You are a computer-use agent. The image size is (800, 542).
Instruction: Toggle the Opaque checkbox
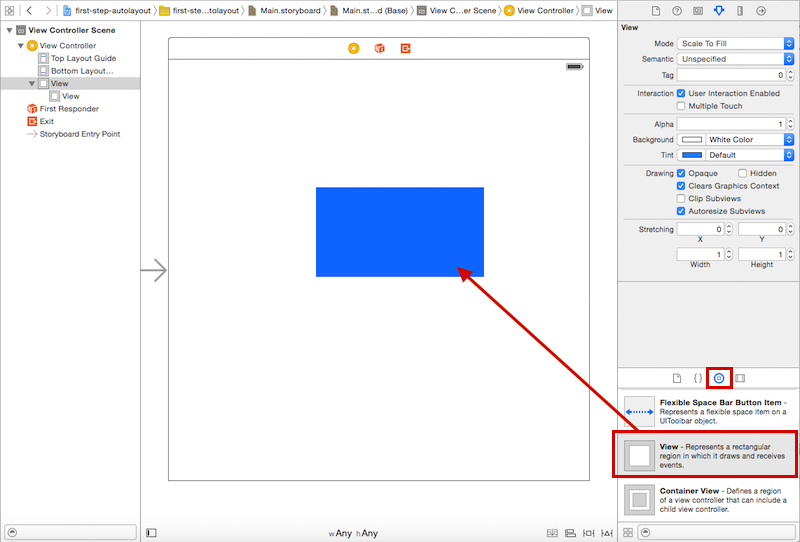click(681, 174)
